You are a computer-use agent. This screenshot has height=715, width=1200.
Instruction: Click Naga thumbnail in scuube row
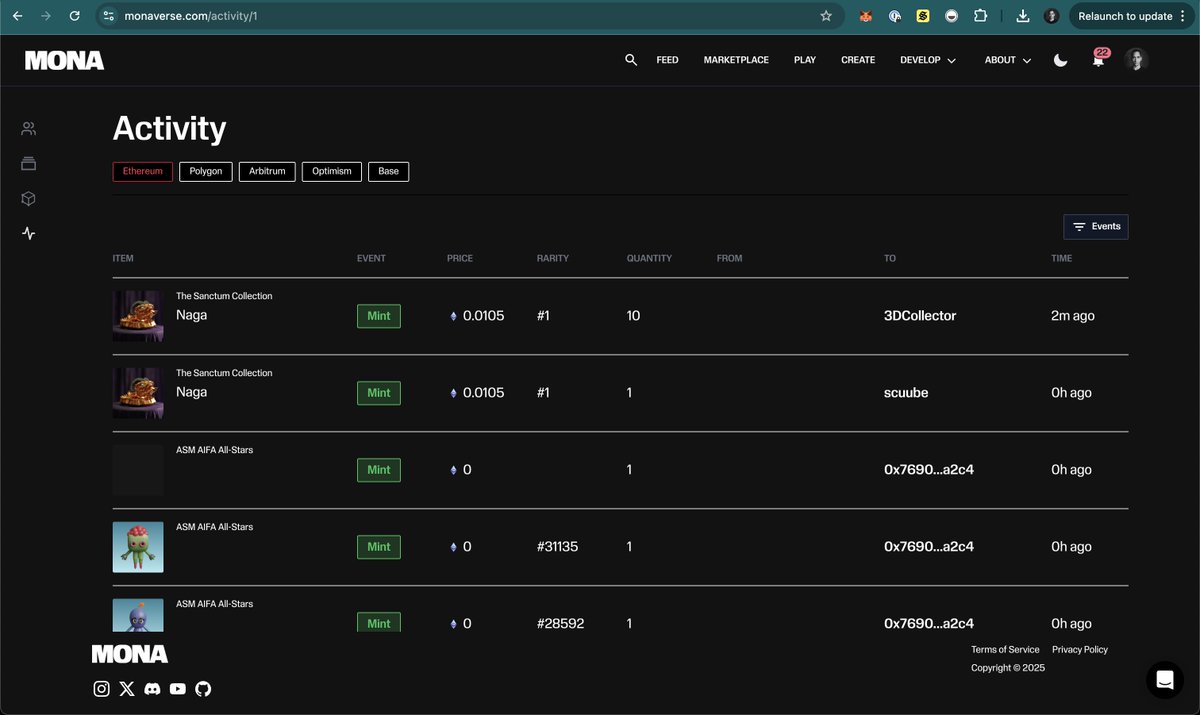point(138,393)
